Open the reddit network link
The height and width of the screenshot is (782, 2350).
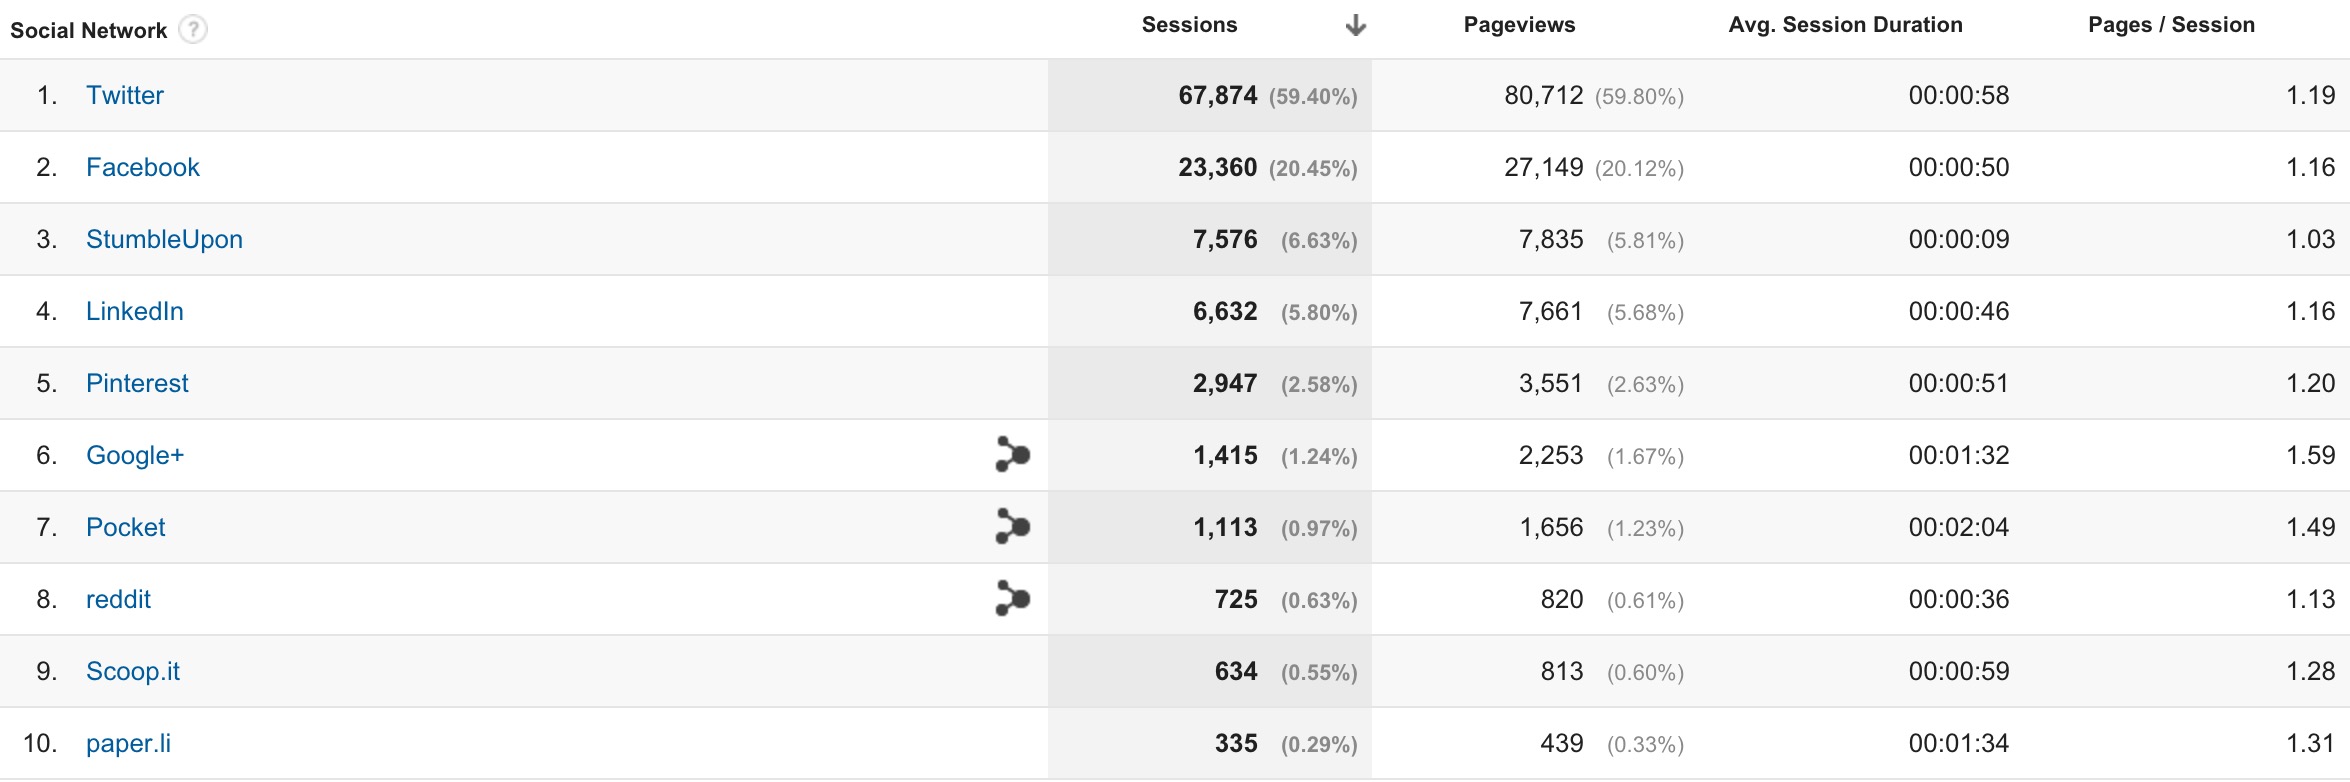coord(118,599)
